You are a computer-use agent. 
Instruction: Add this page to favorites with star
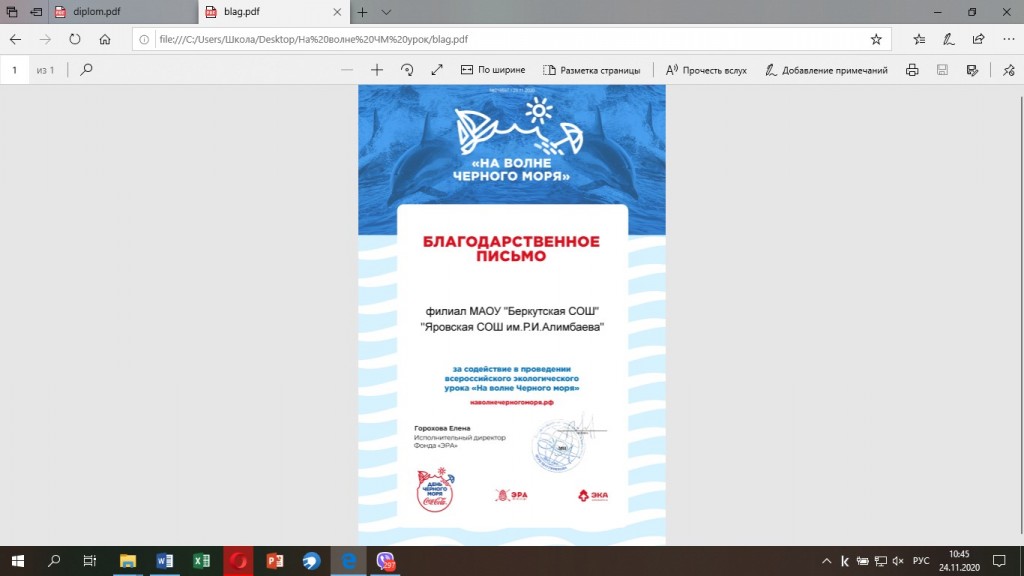[x=876, y=40]
